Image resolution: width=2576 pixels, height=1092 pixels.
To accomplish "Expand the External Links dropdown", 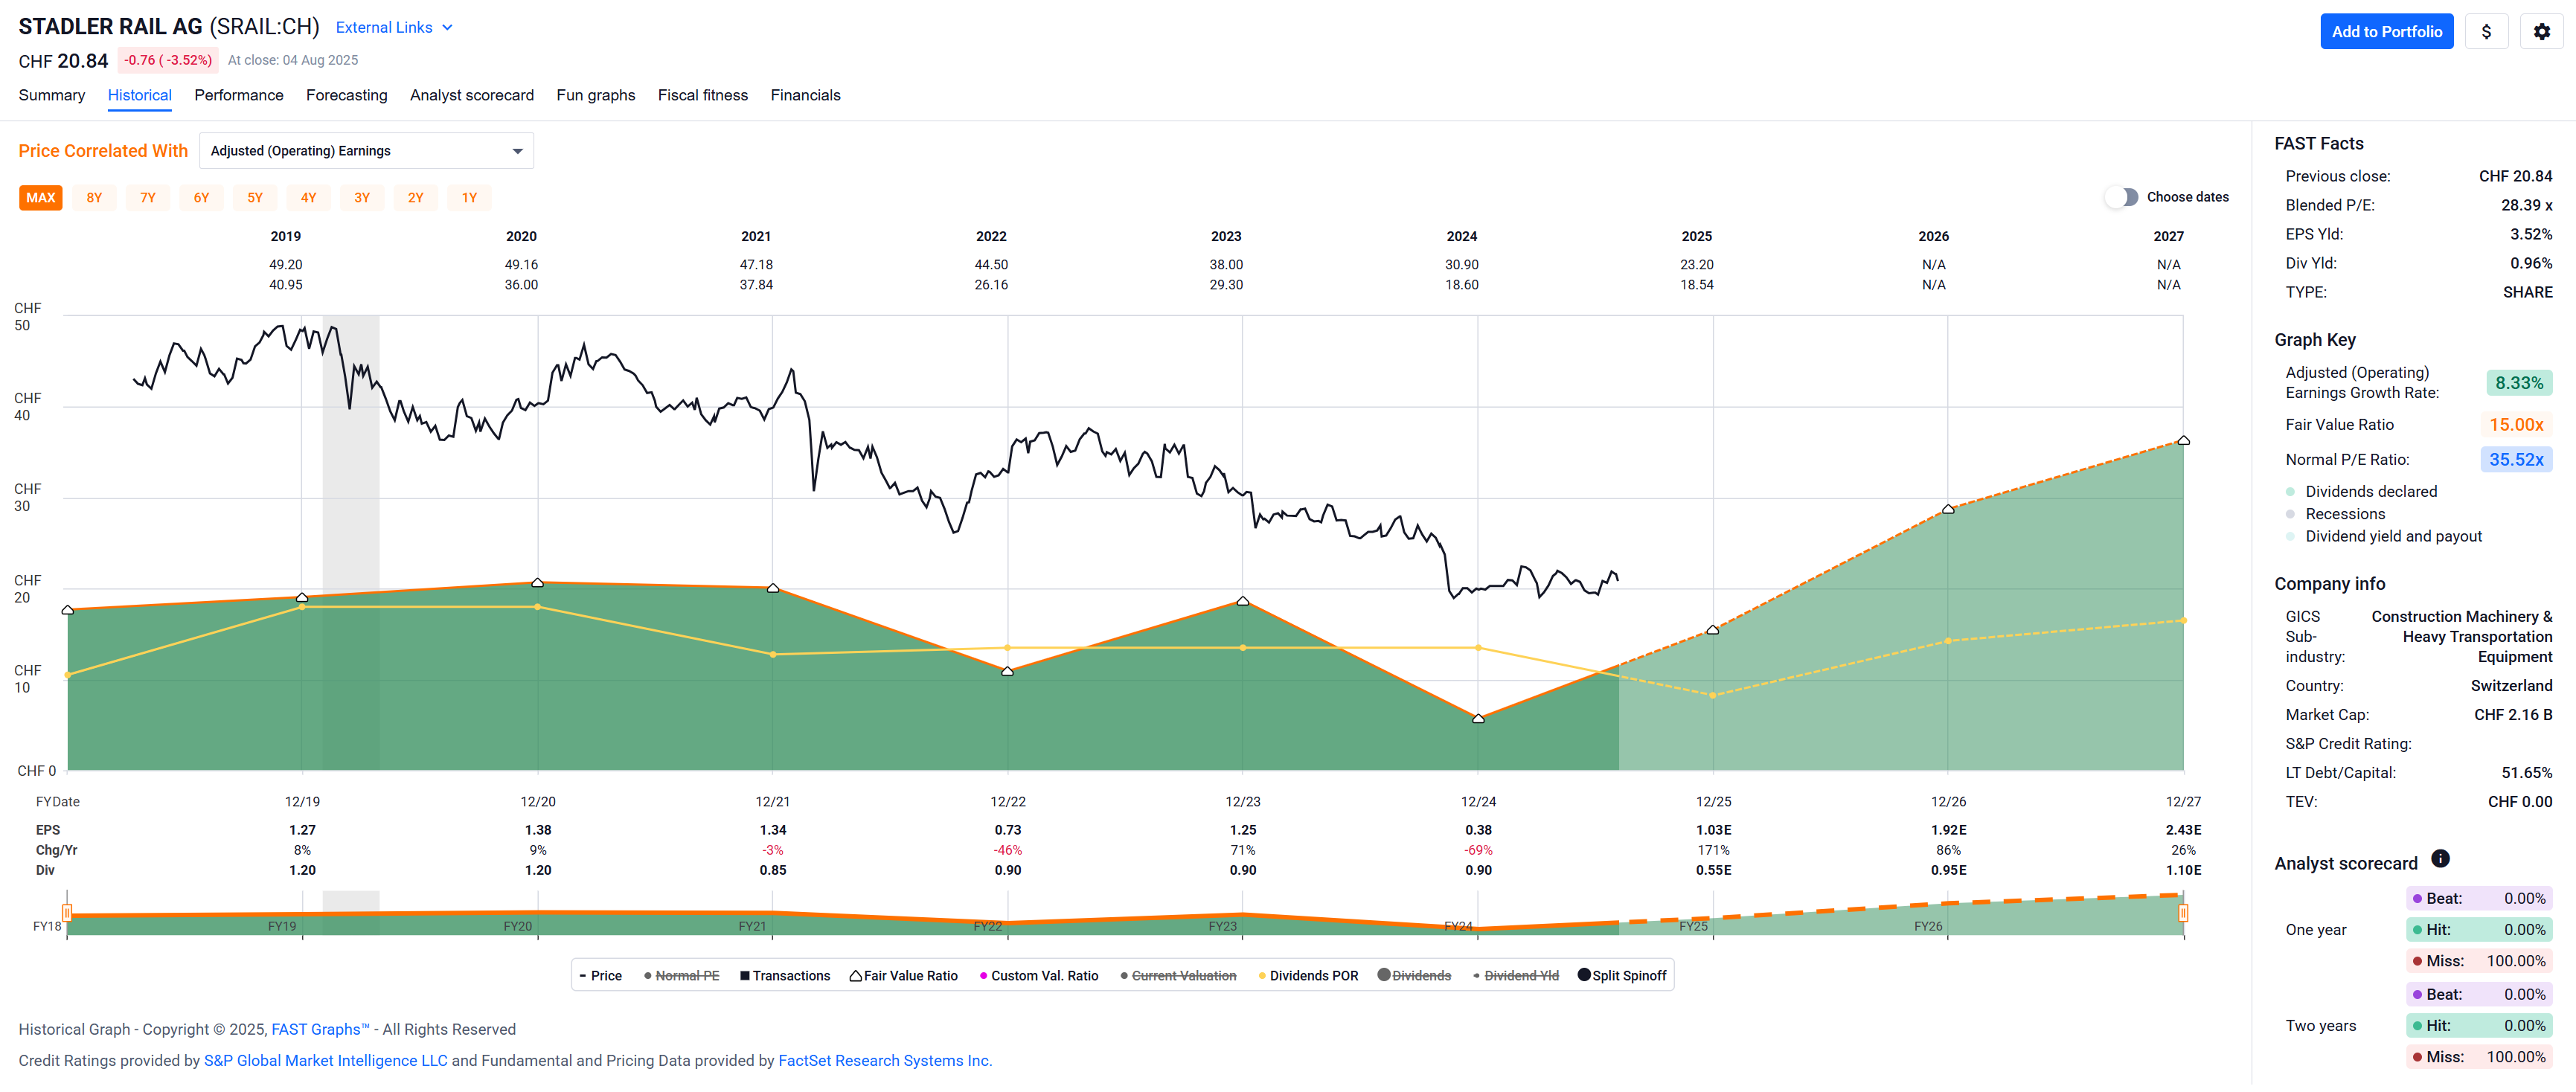I will pyautogui.click(x=394, y=27).
